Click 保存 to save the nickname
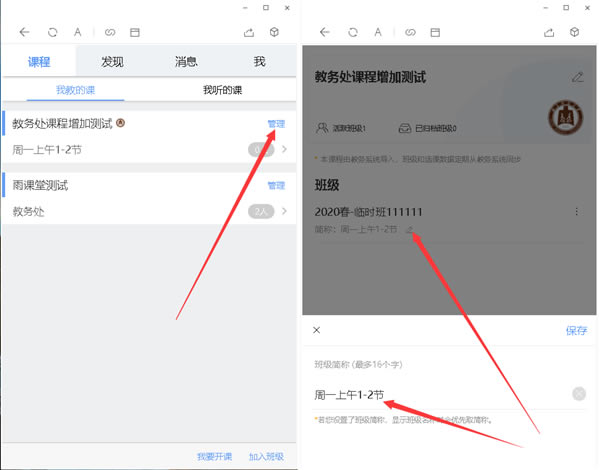The image size is (600, 470). (576, 330)
